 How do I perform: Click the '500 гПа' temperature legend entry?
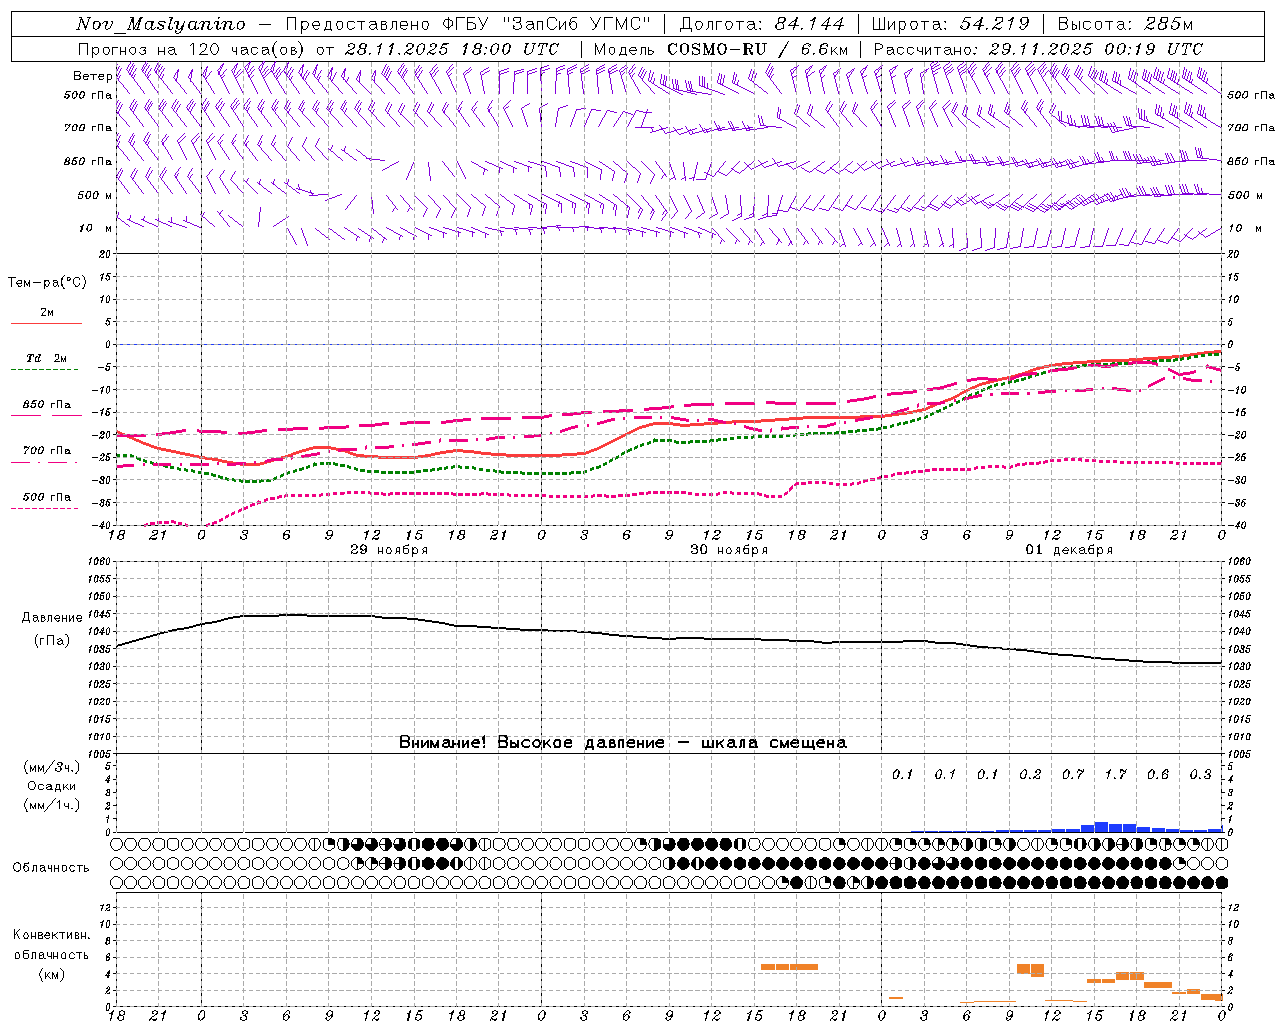46,497
